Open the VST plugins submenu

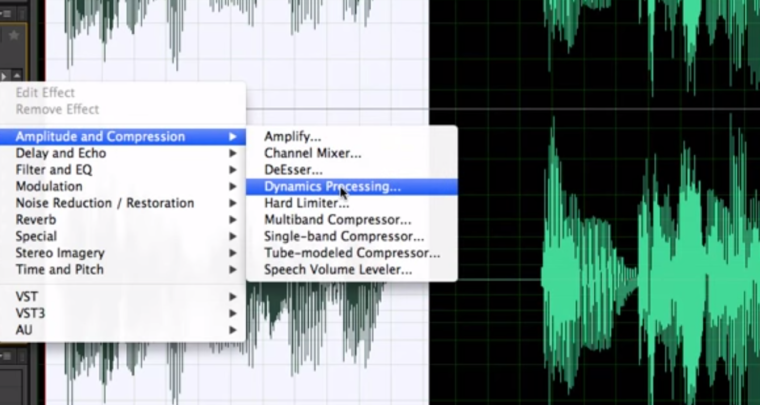click(27, 296)
